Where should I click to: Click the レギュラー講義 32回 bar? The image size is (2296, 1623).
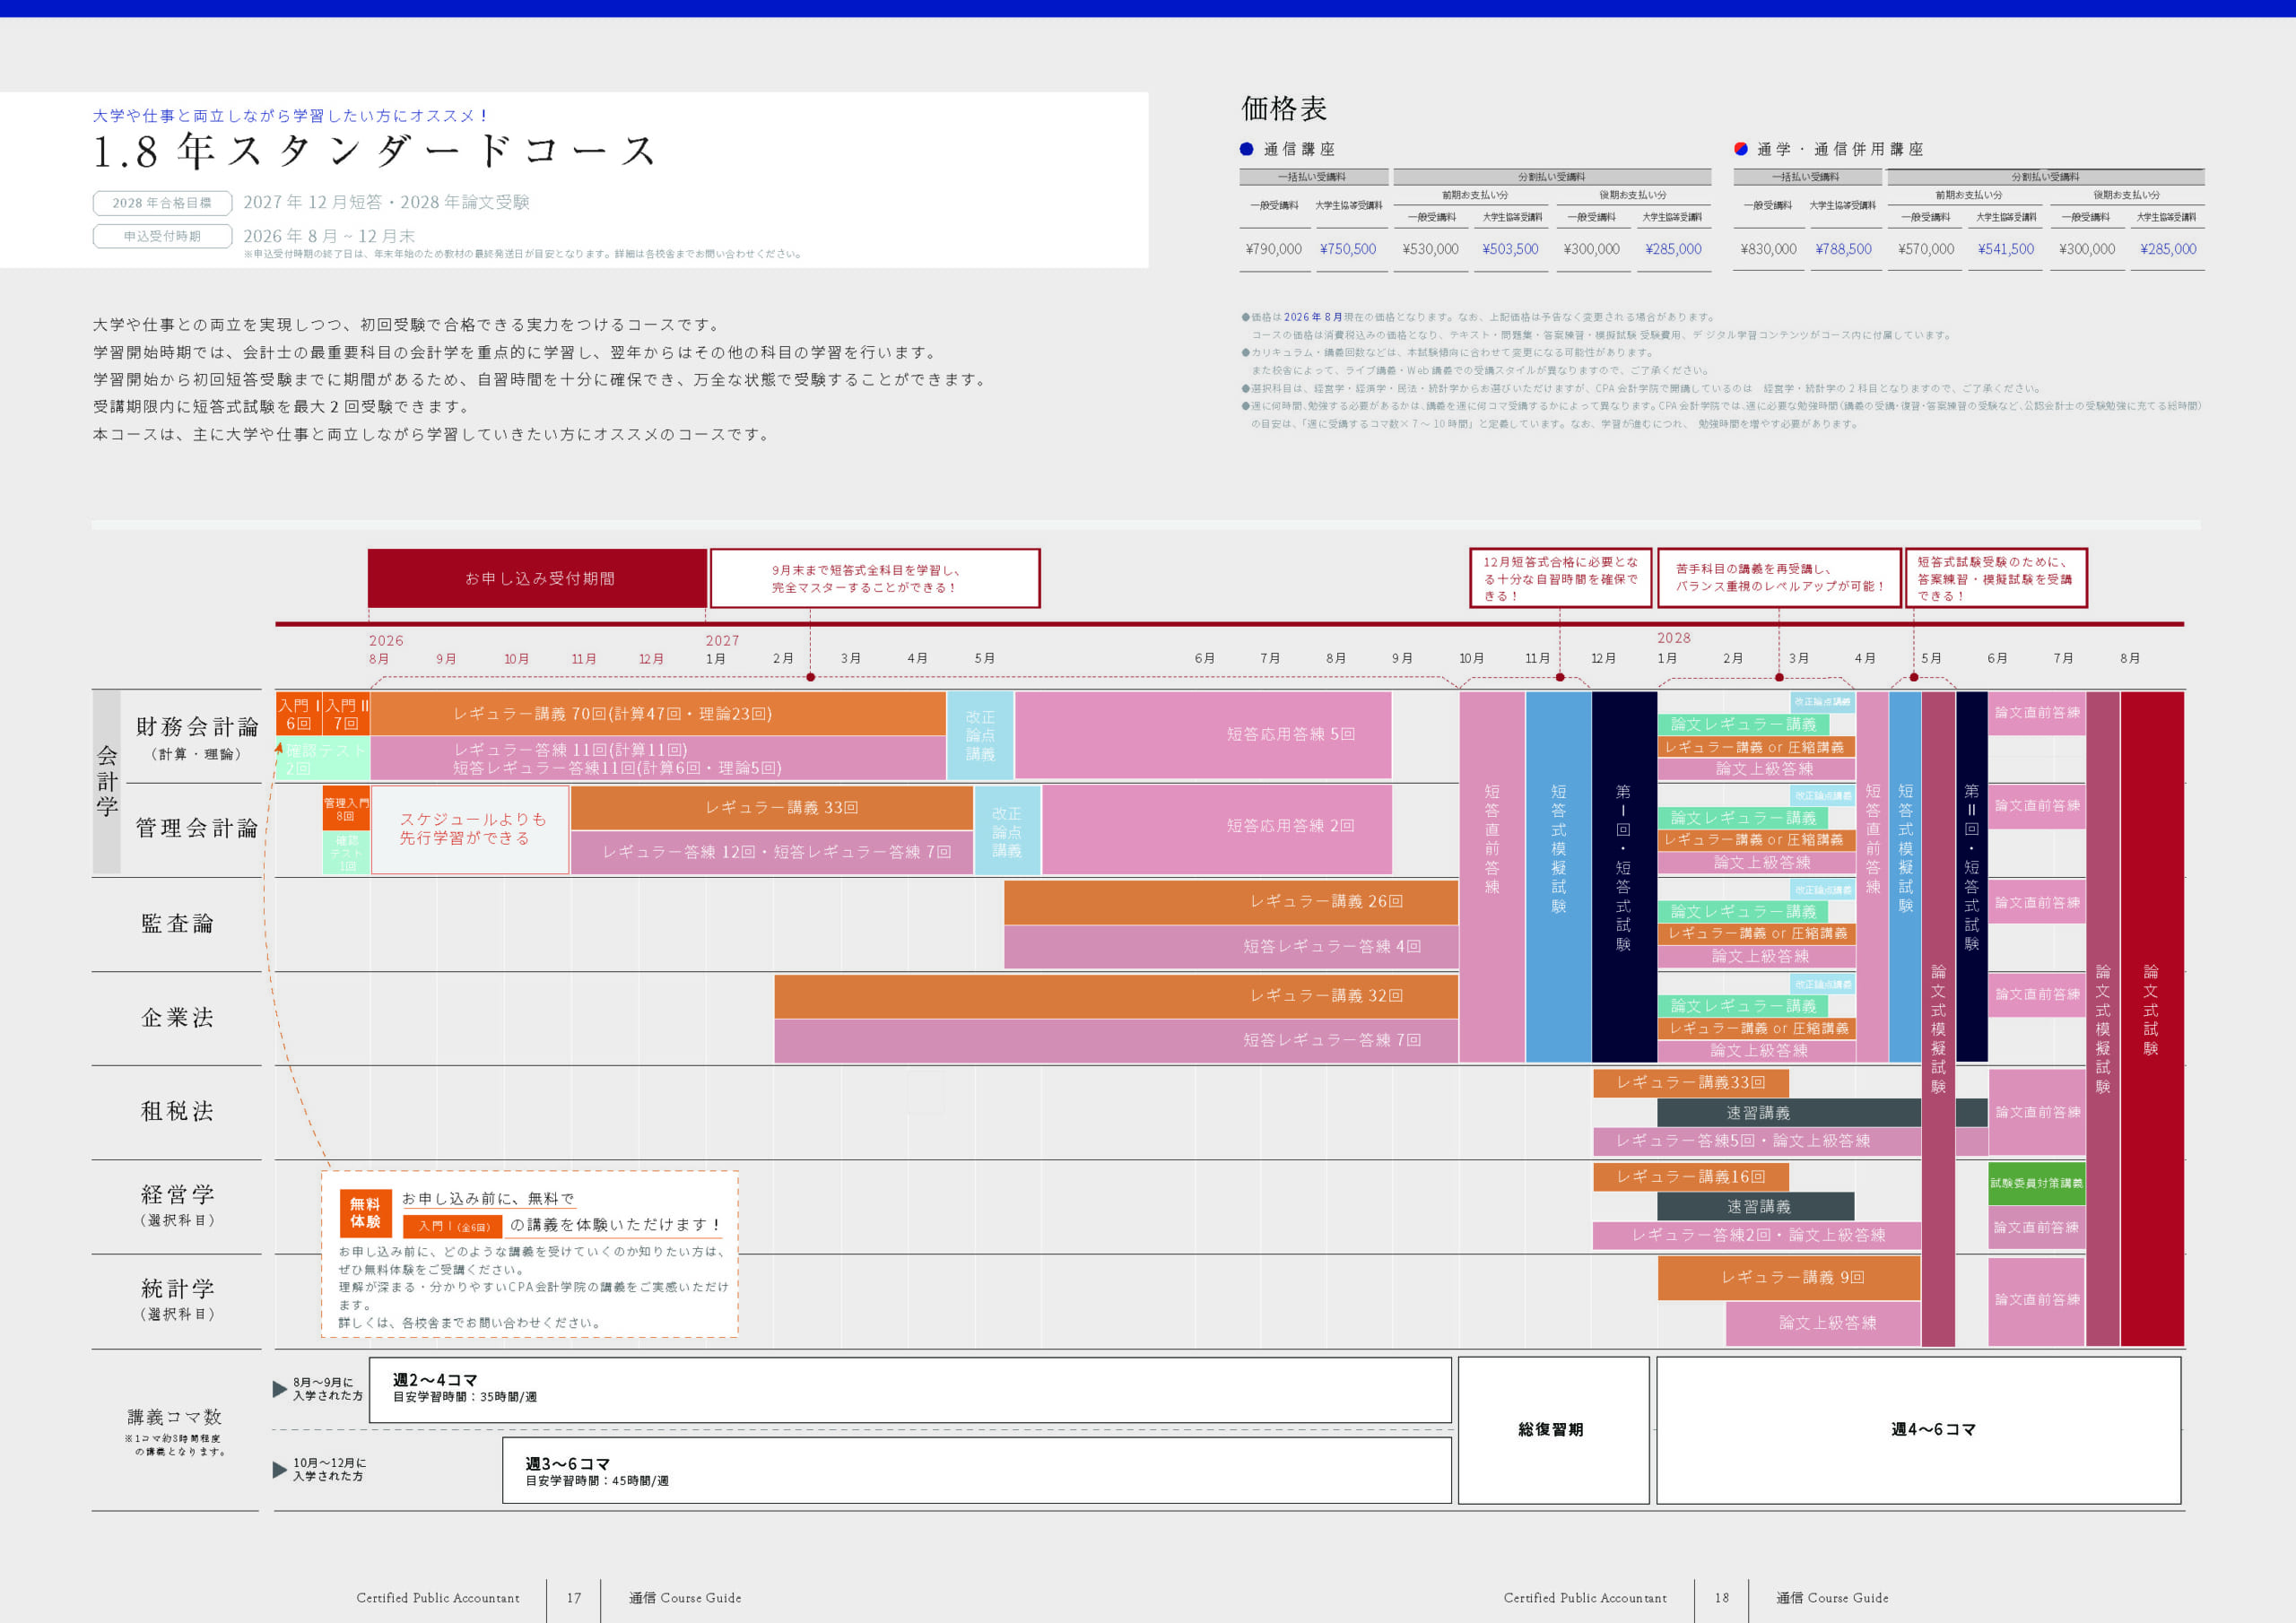coord(1116,996)
